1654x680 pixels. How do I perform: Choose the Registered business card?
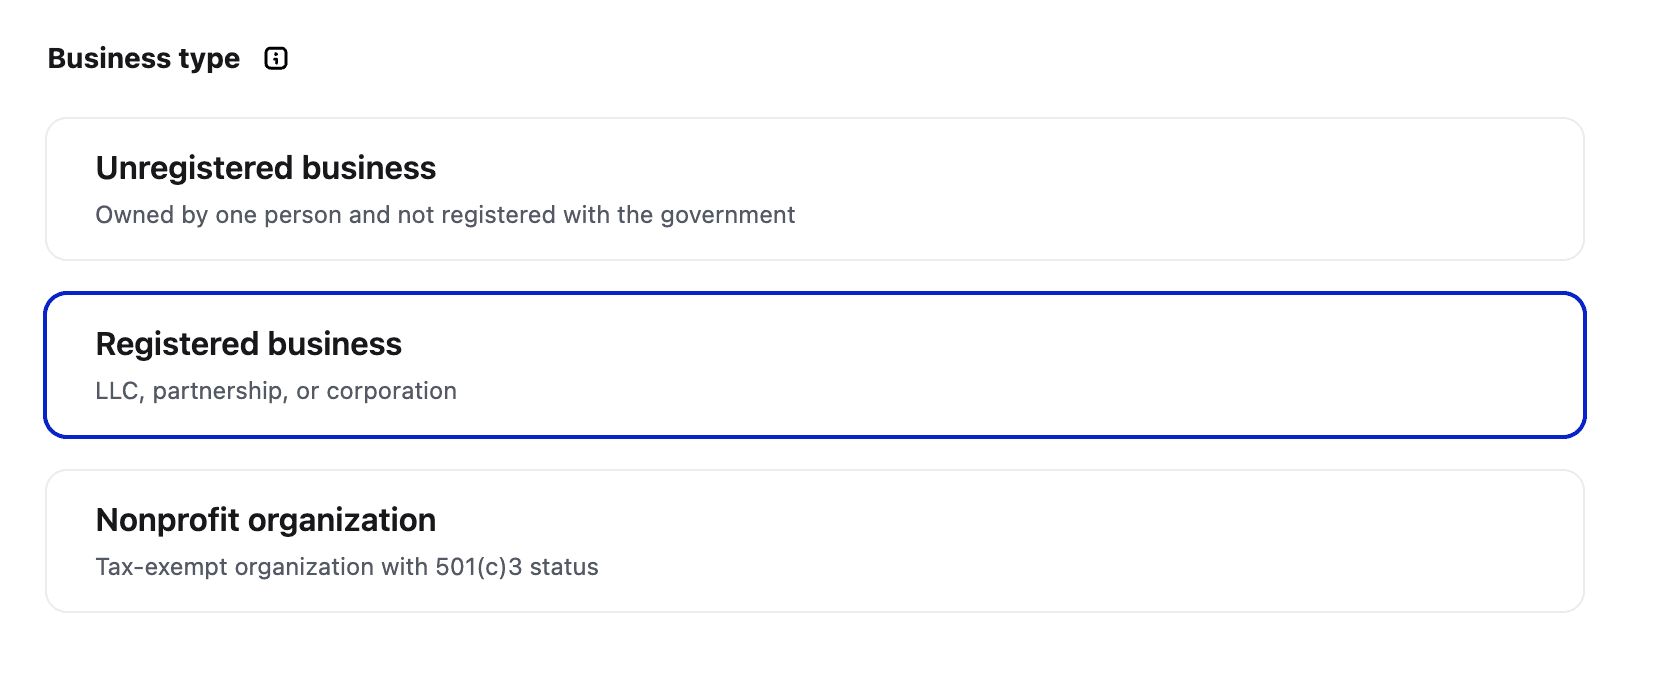[815, 365]
